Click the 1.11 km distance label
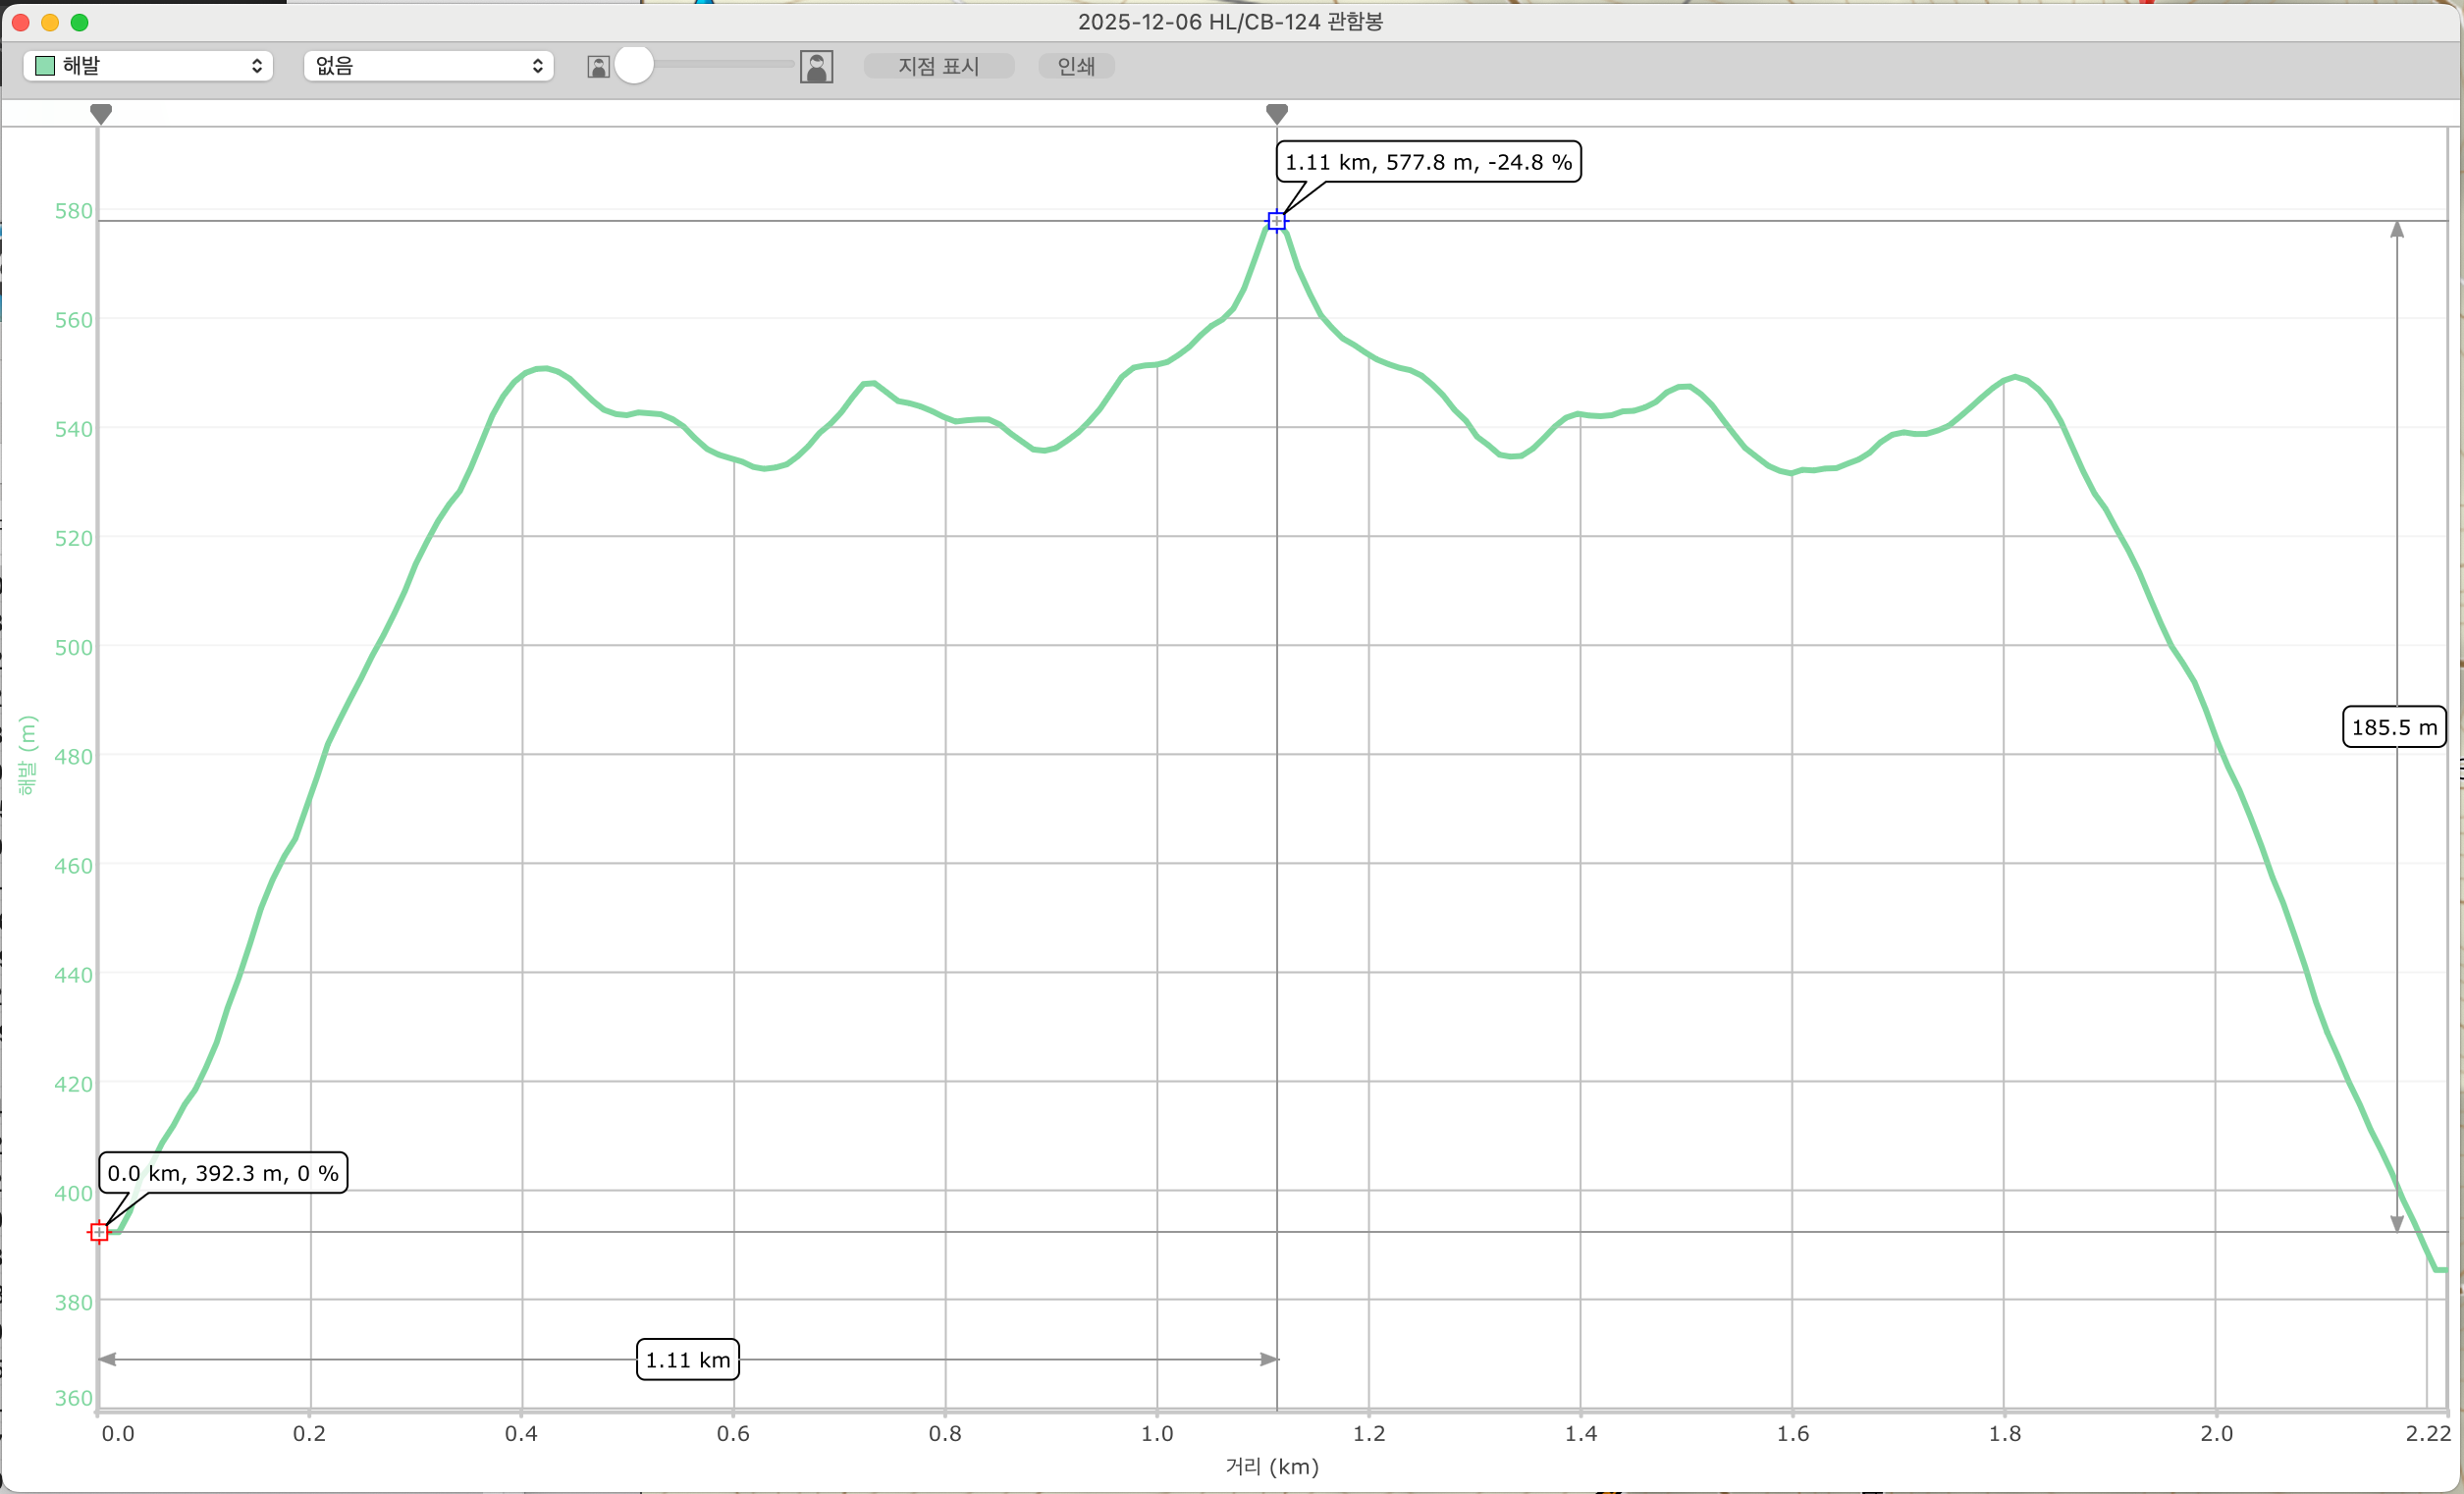Image resolution: width=2464 pixels, height=1494 pixels. 688,1360
